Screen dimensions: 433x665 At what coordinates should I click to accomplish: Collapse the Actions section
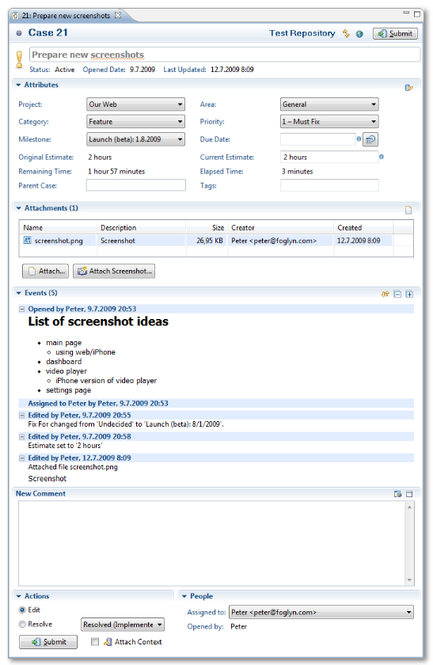point(18,596)
